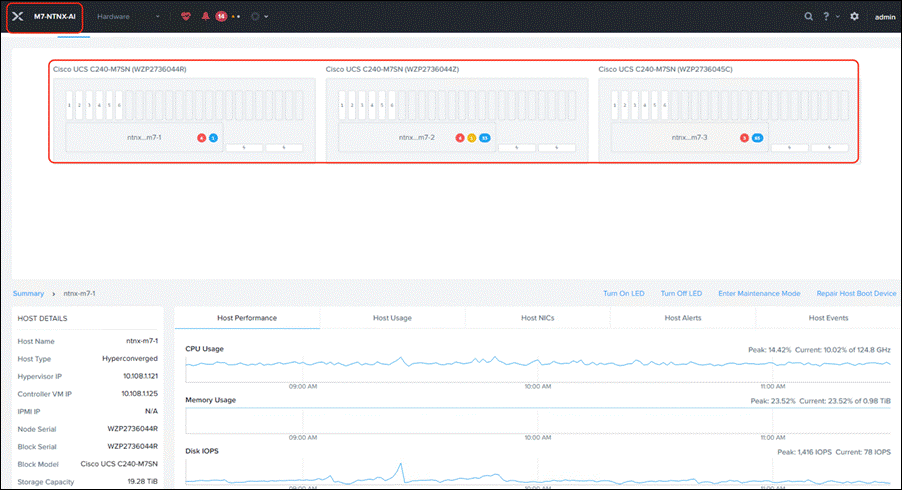Select Host Type value Hyperconverged
The image size is (902, 490).
[x=130, y=359]
